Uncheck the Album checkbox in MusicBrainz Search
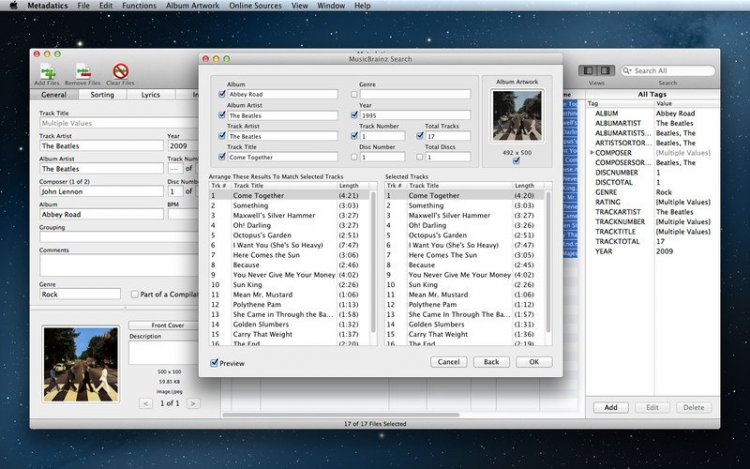This screenshot has width=750, height=469. (x=222, y=94)
